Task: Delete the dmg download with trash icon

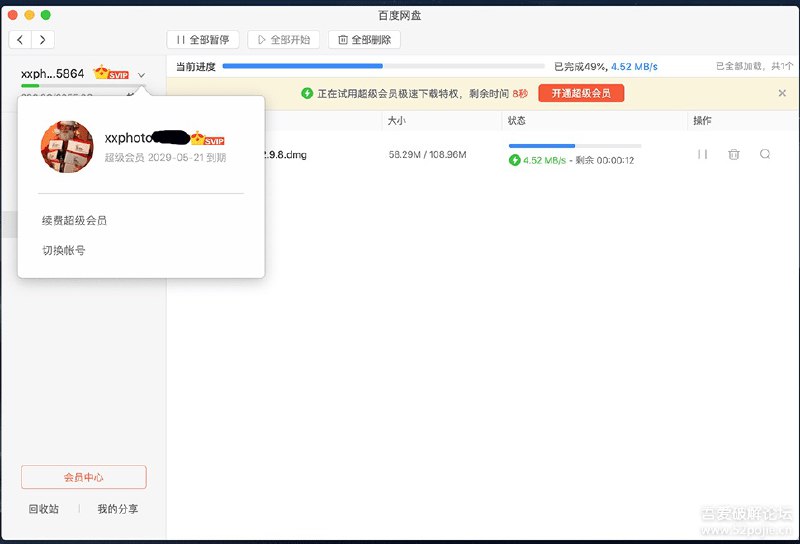Action: click(734, 154)
